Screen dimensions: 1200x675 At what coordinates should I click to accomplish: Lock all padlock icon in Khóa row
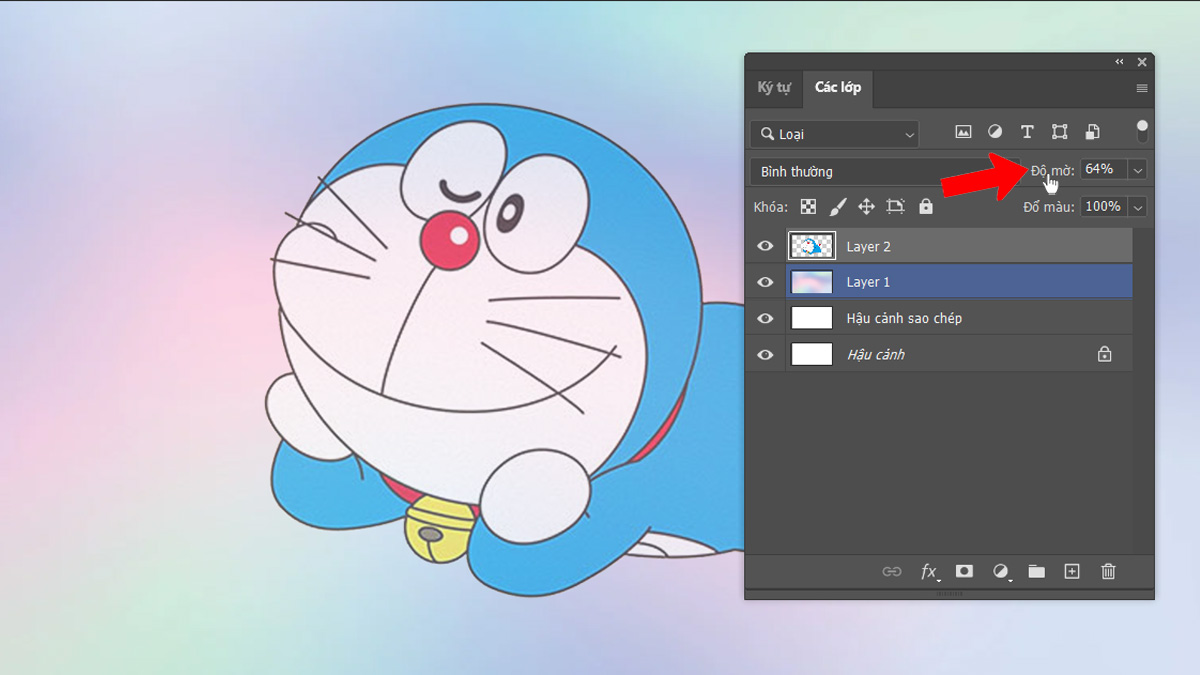926,206
